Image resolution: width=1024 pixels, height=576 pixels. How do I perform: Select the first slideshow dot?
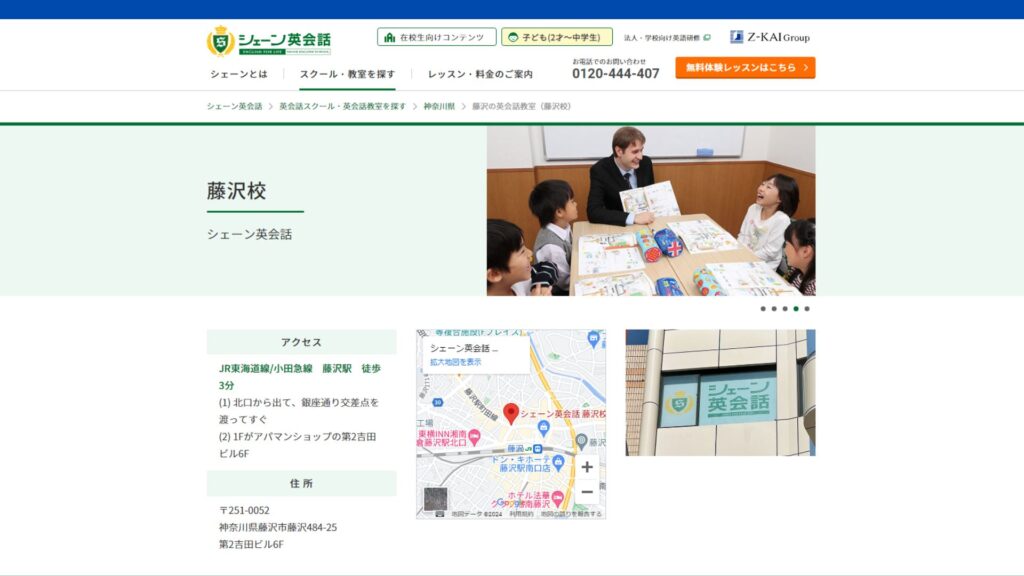pos(763,309)
